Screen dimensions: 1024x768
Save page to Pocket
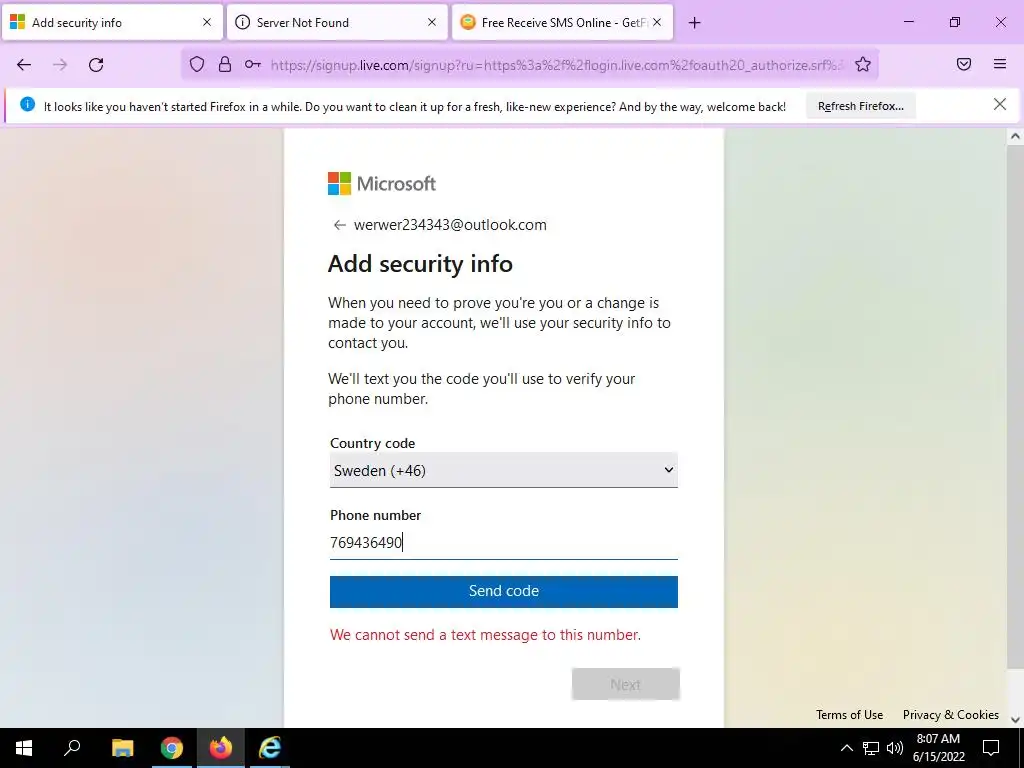pyautogui.click(x=964, y=64)
